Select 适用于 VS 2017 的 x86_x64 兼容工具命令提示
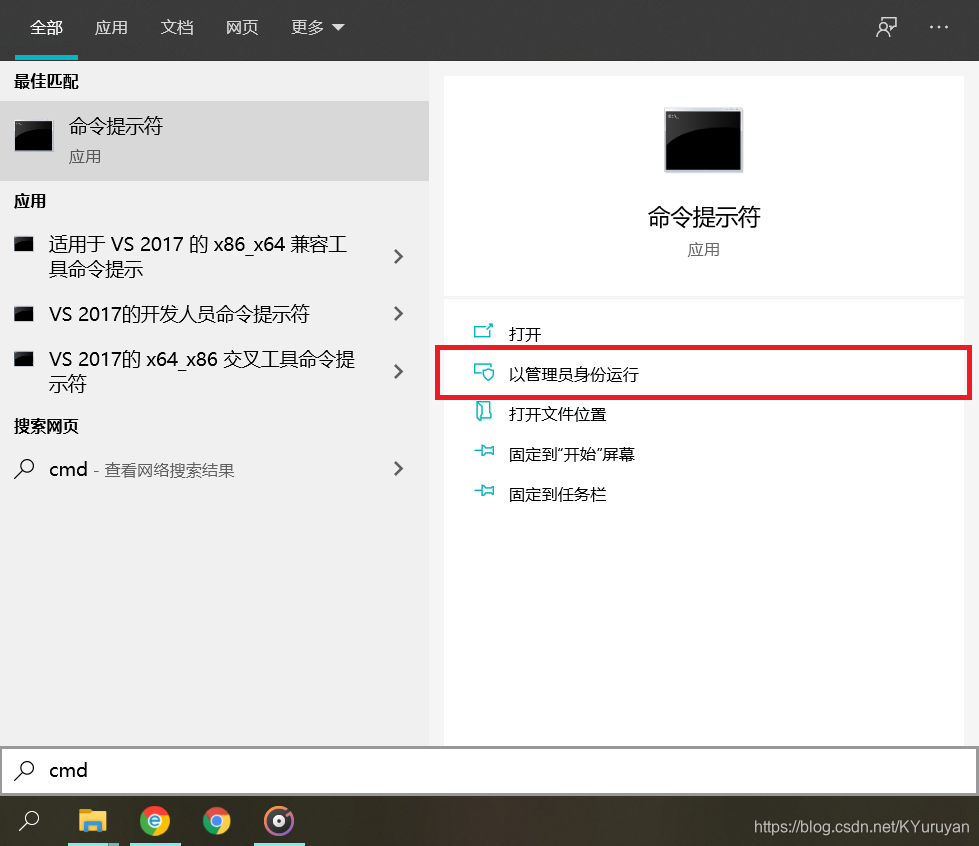This screenshot has width=979, height=846. click(x=198, y=257)
